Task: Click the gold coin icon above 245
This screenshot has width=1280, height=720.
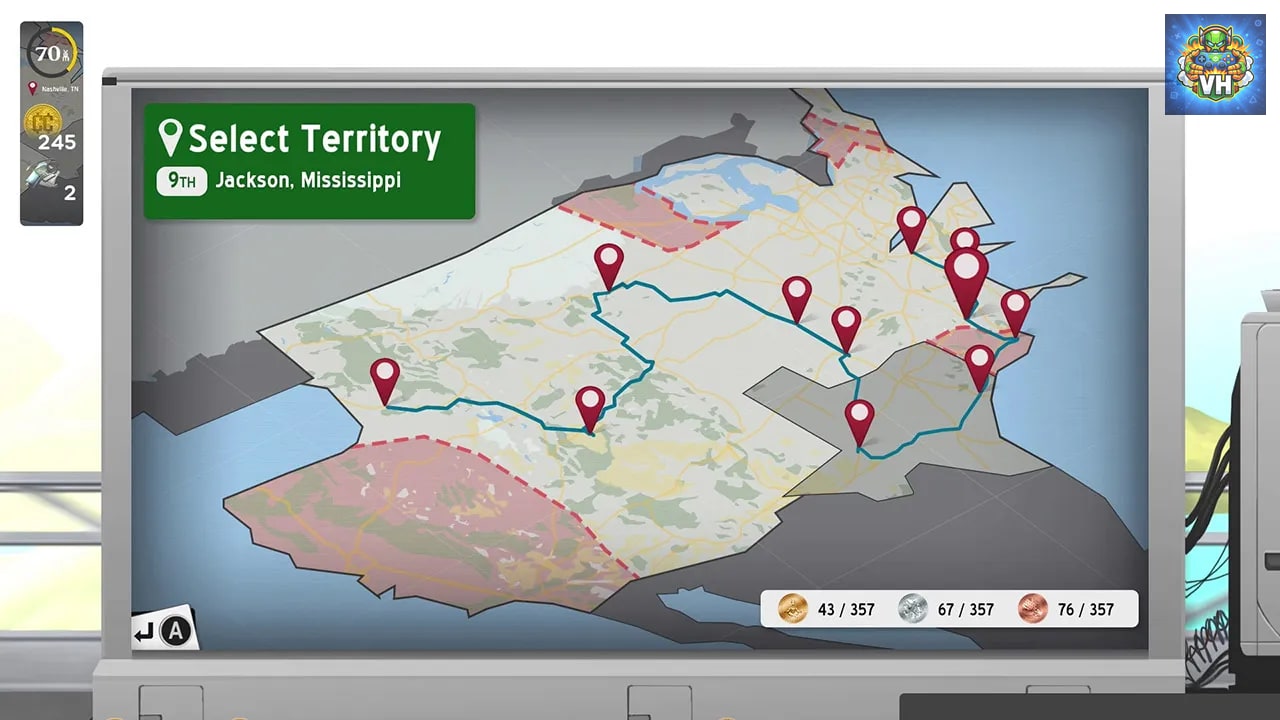Action: pyautogui.click(x=43, y=121)
